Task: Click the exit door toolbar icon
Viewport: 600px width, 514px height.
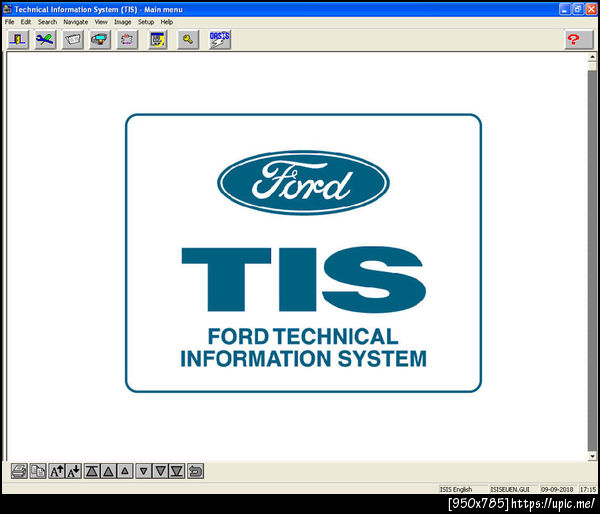Action: click(x=18, y=39)
